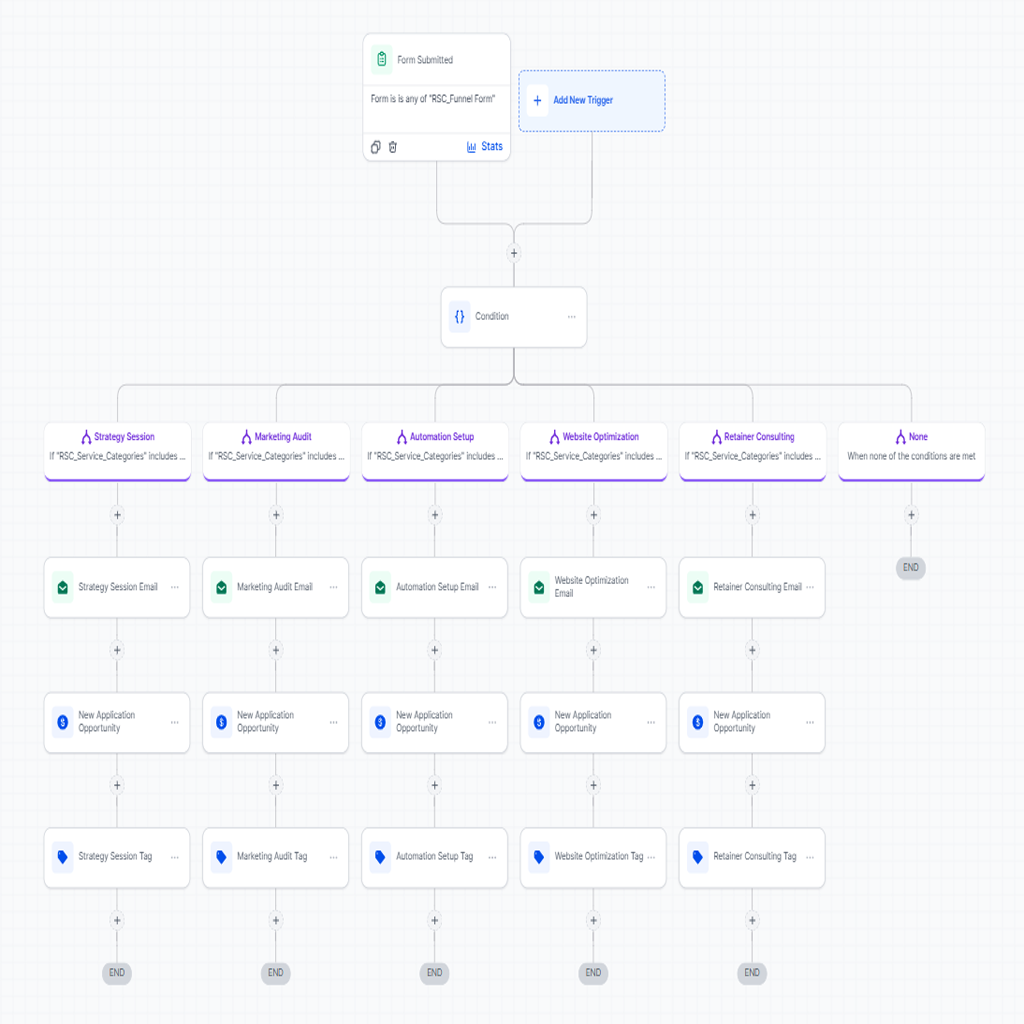Open the Strategy Session Email options menu

point(174,587)
